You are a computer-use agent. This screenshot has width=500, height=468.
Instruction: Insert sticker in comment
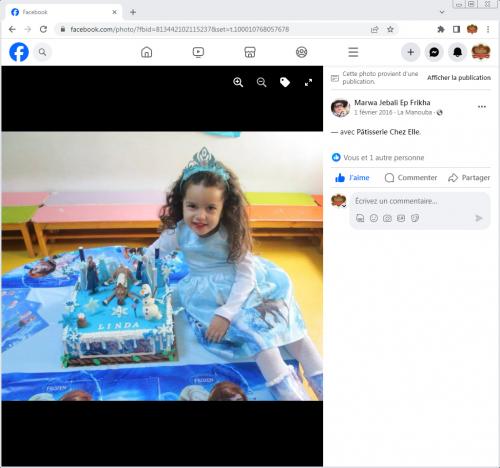pos(415,218)
